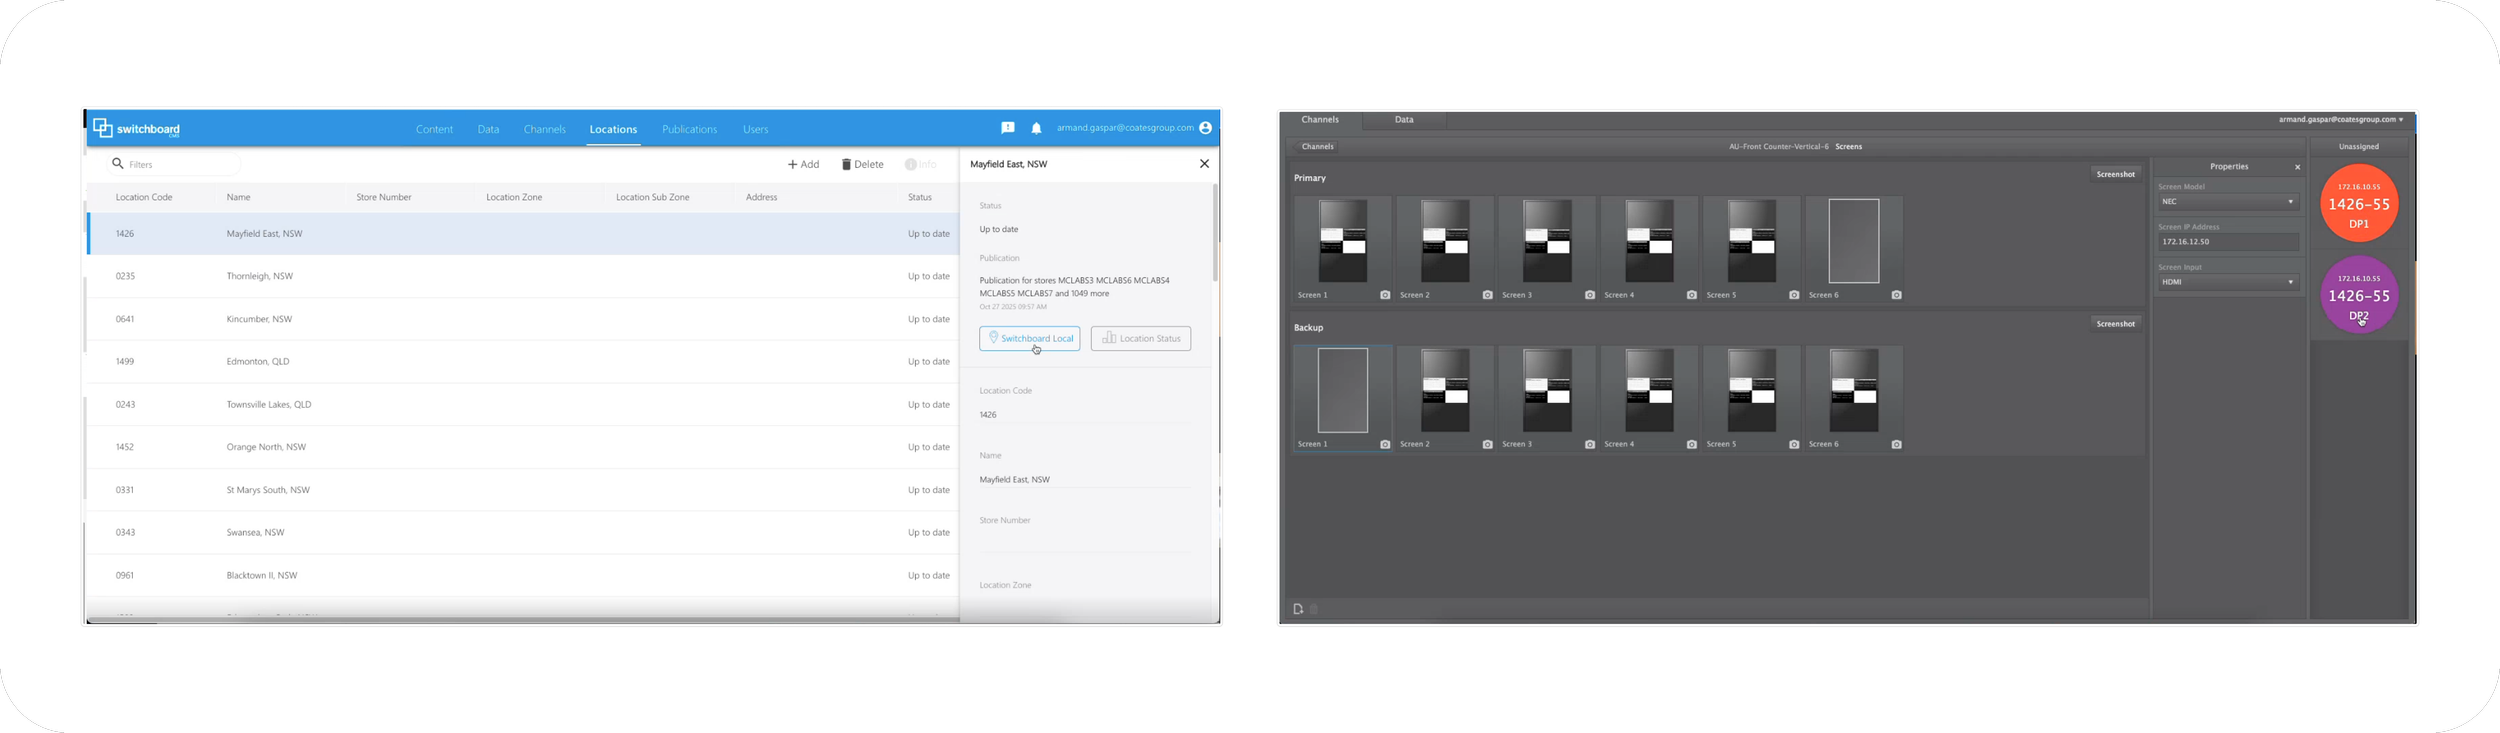Click camera icon for Backup Screen 3

tap(1590, 444)
